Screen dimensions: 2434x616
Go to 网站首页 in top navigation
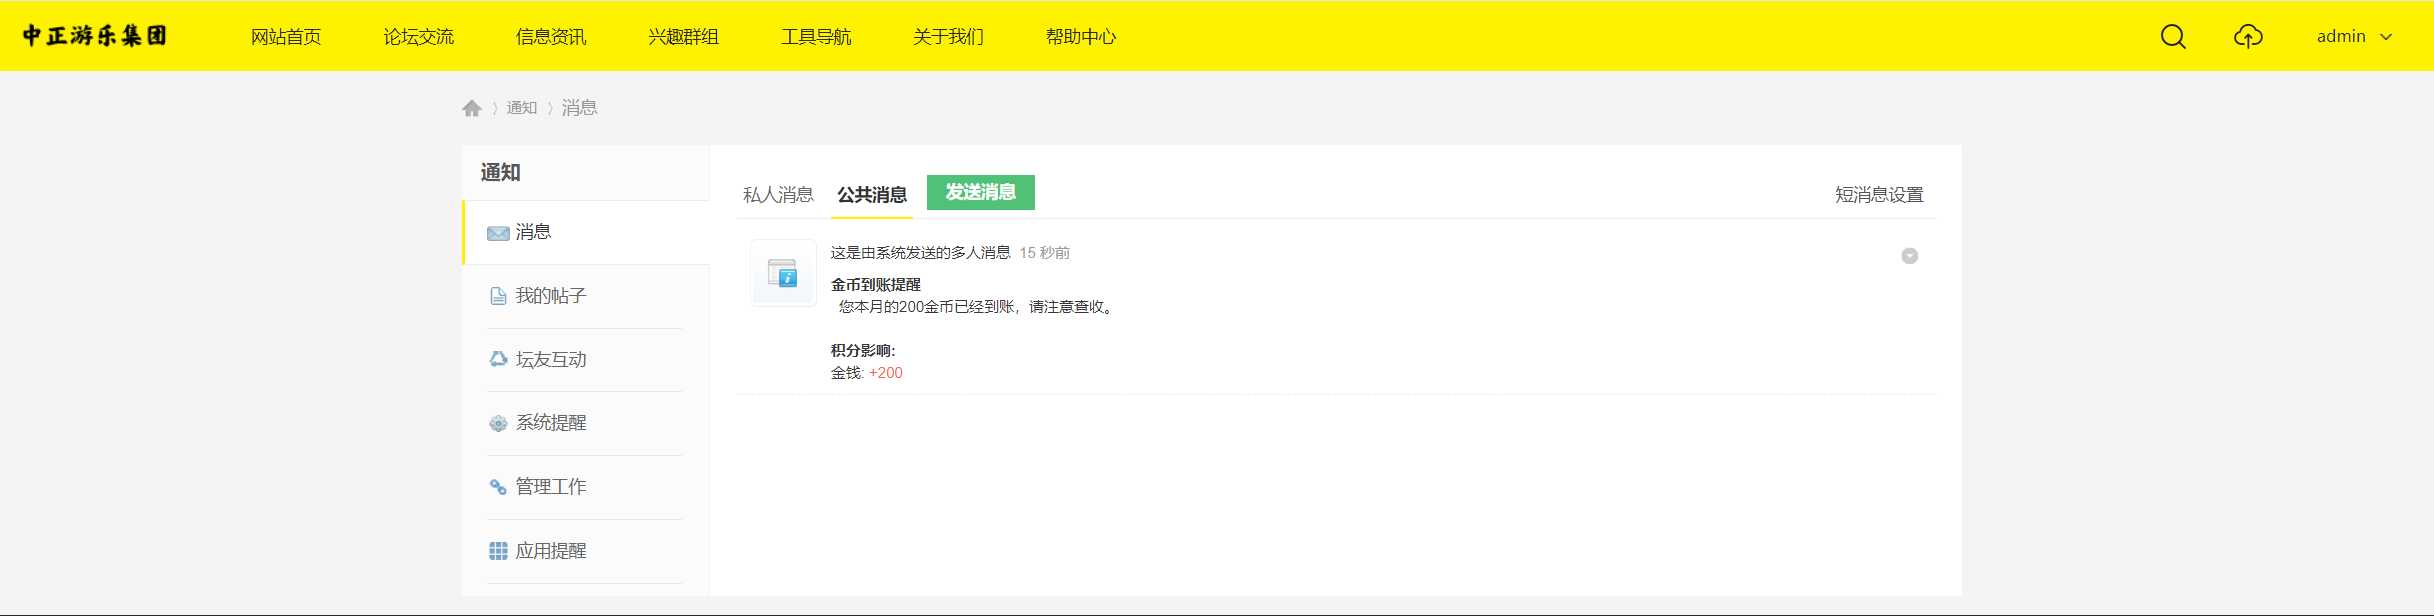286,37
